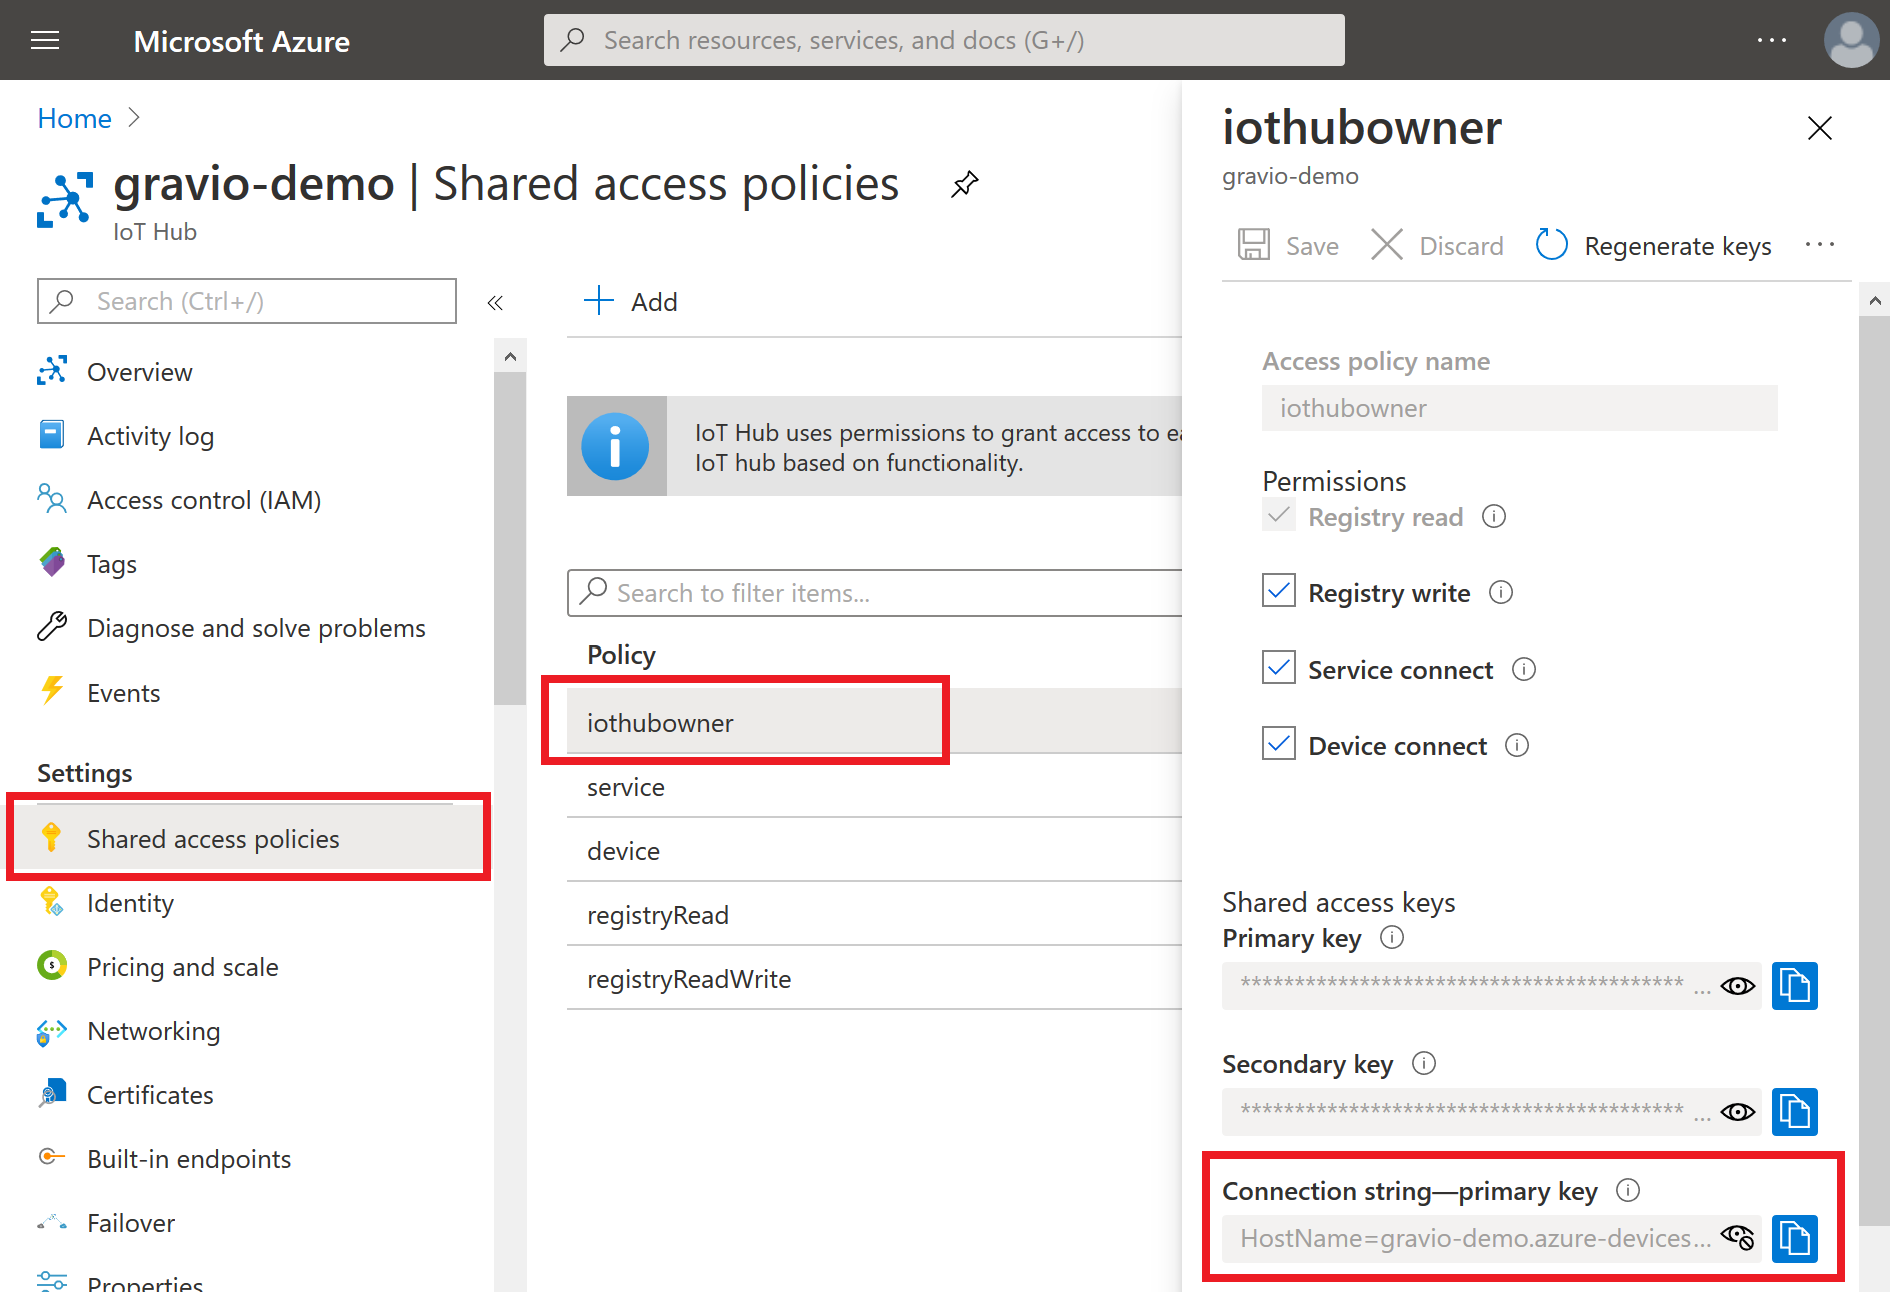Disable the Service connect permission
The height and width of the screenshot is (1292, 1890).
(x=1278, y=667)
